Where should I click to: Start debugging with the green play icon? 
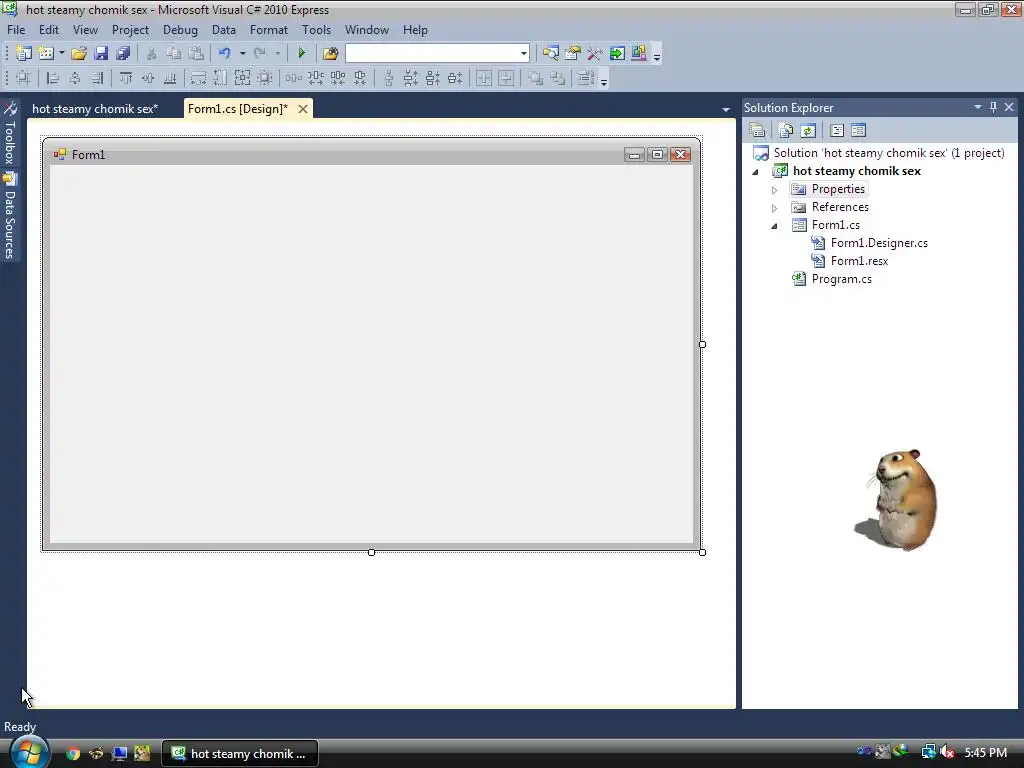click(301, 54)
